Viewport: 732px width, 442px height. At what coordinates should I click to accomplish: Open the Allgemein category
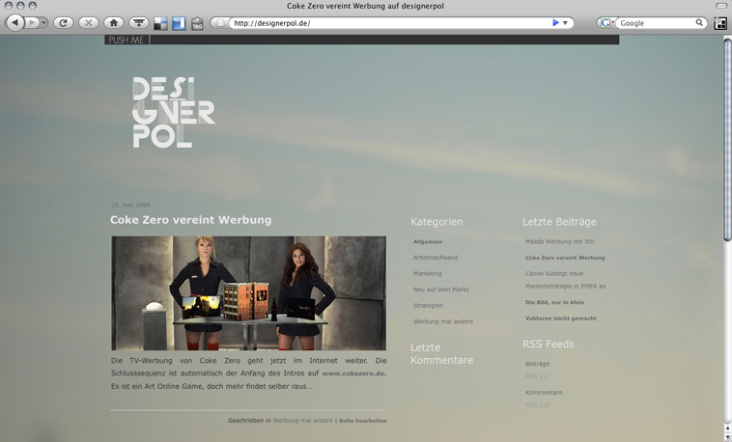click(x=427, y=242)
